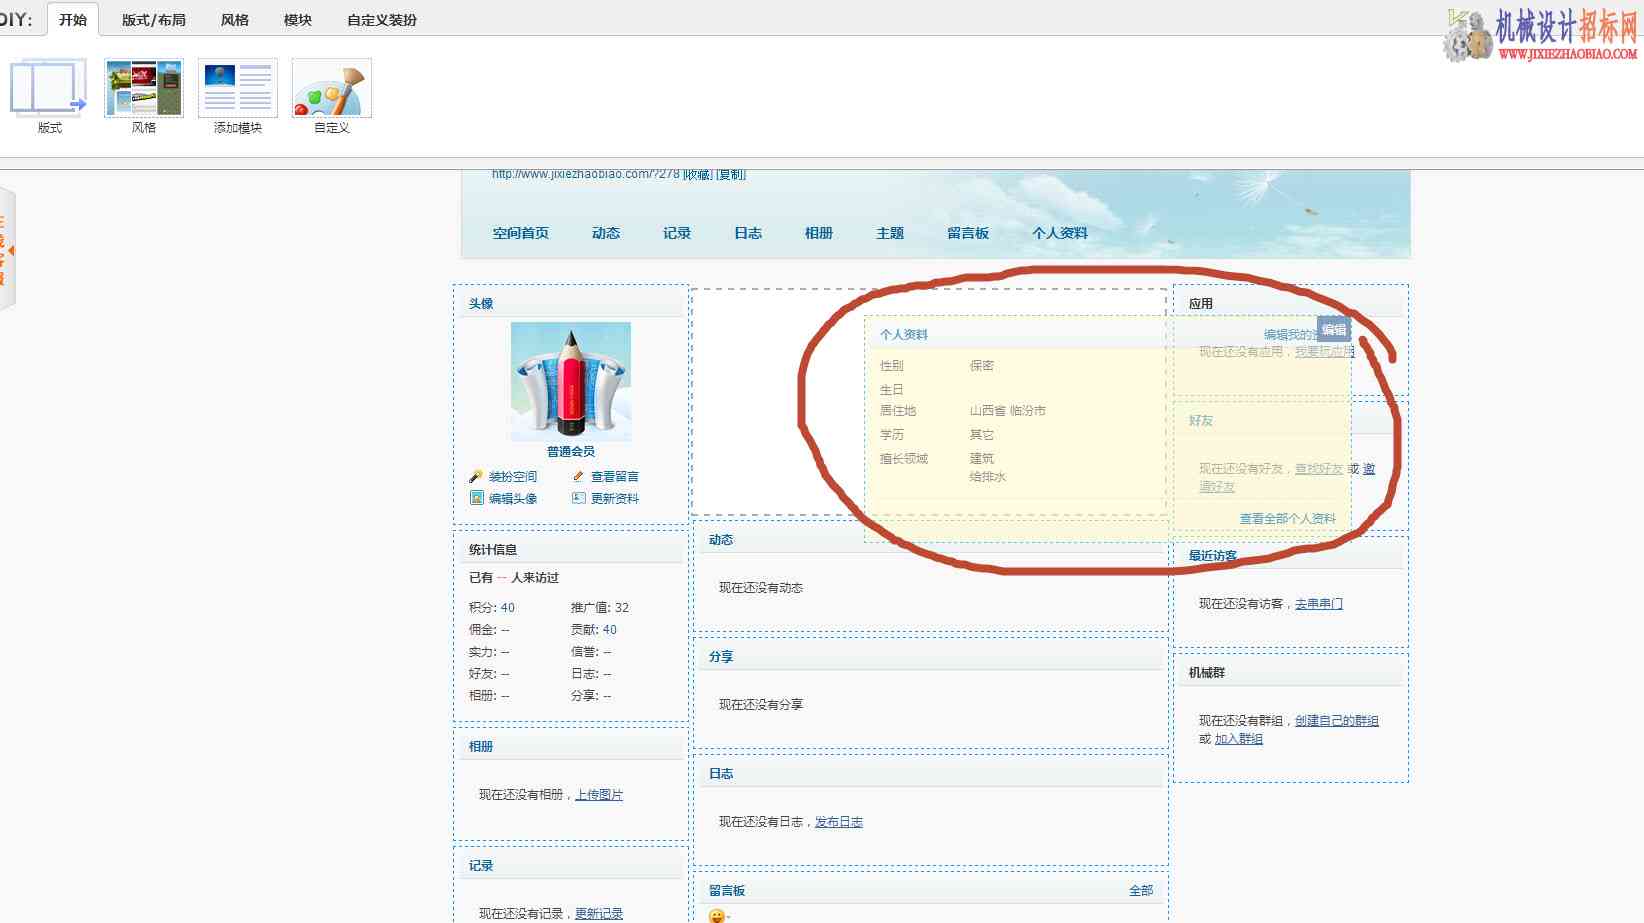The image size is (1644, 923).
Task: Open 个人资料 in the space navigation
Action: point(1060,233)
